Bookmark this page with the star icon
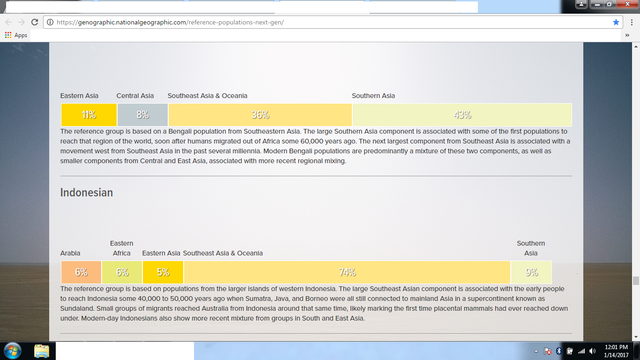640x360 pixels. [x=616, y=22]
